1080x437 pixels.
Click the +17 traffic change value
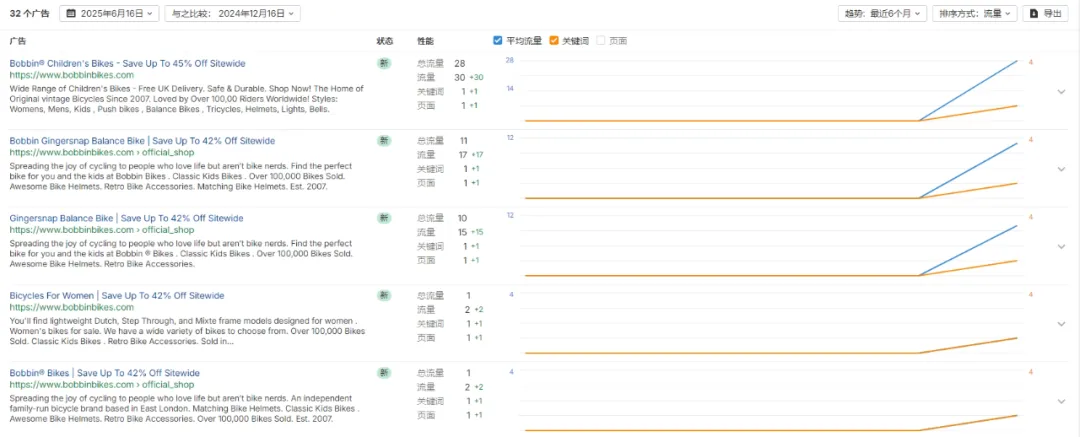click(478, 154)
